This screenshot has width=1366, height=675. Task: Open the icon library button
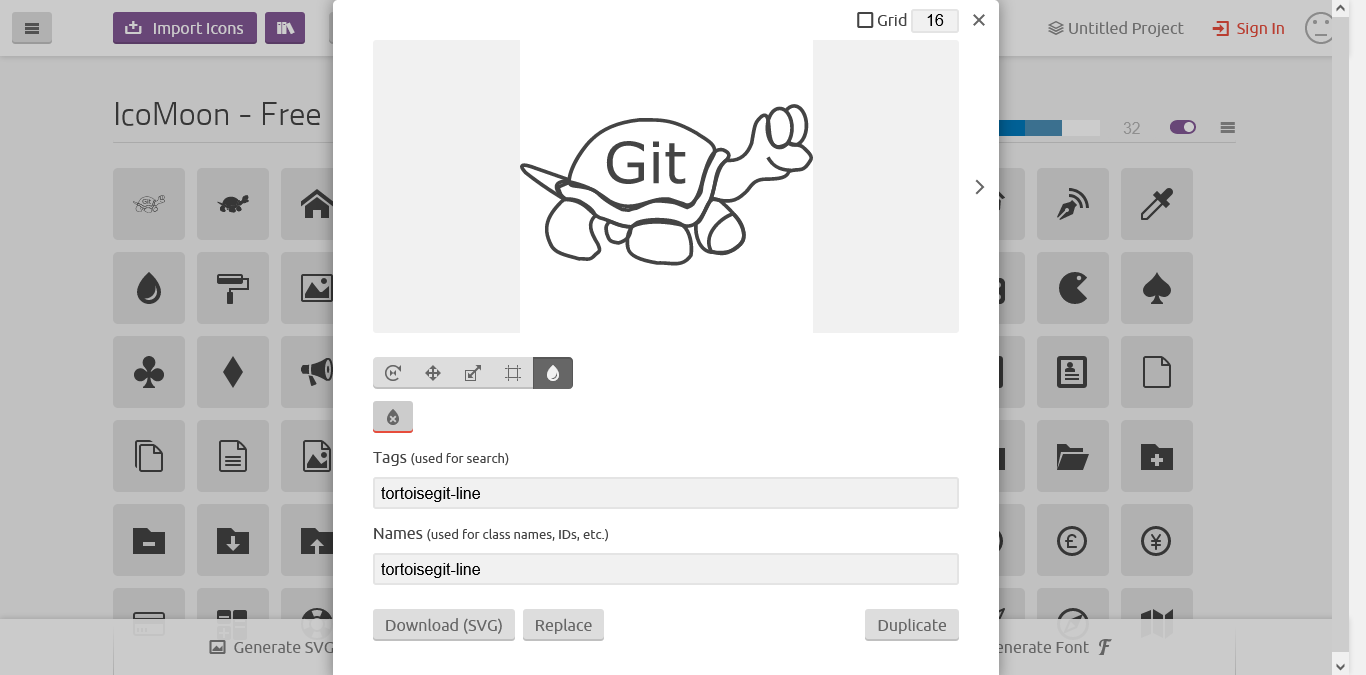point(285,28)
